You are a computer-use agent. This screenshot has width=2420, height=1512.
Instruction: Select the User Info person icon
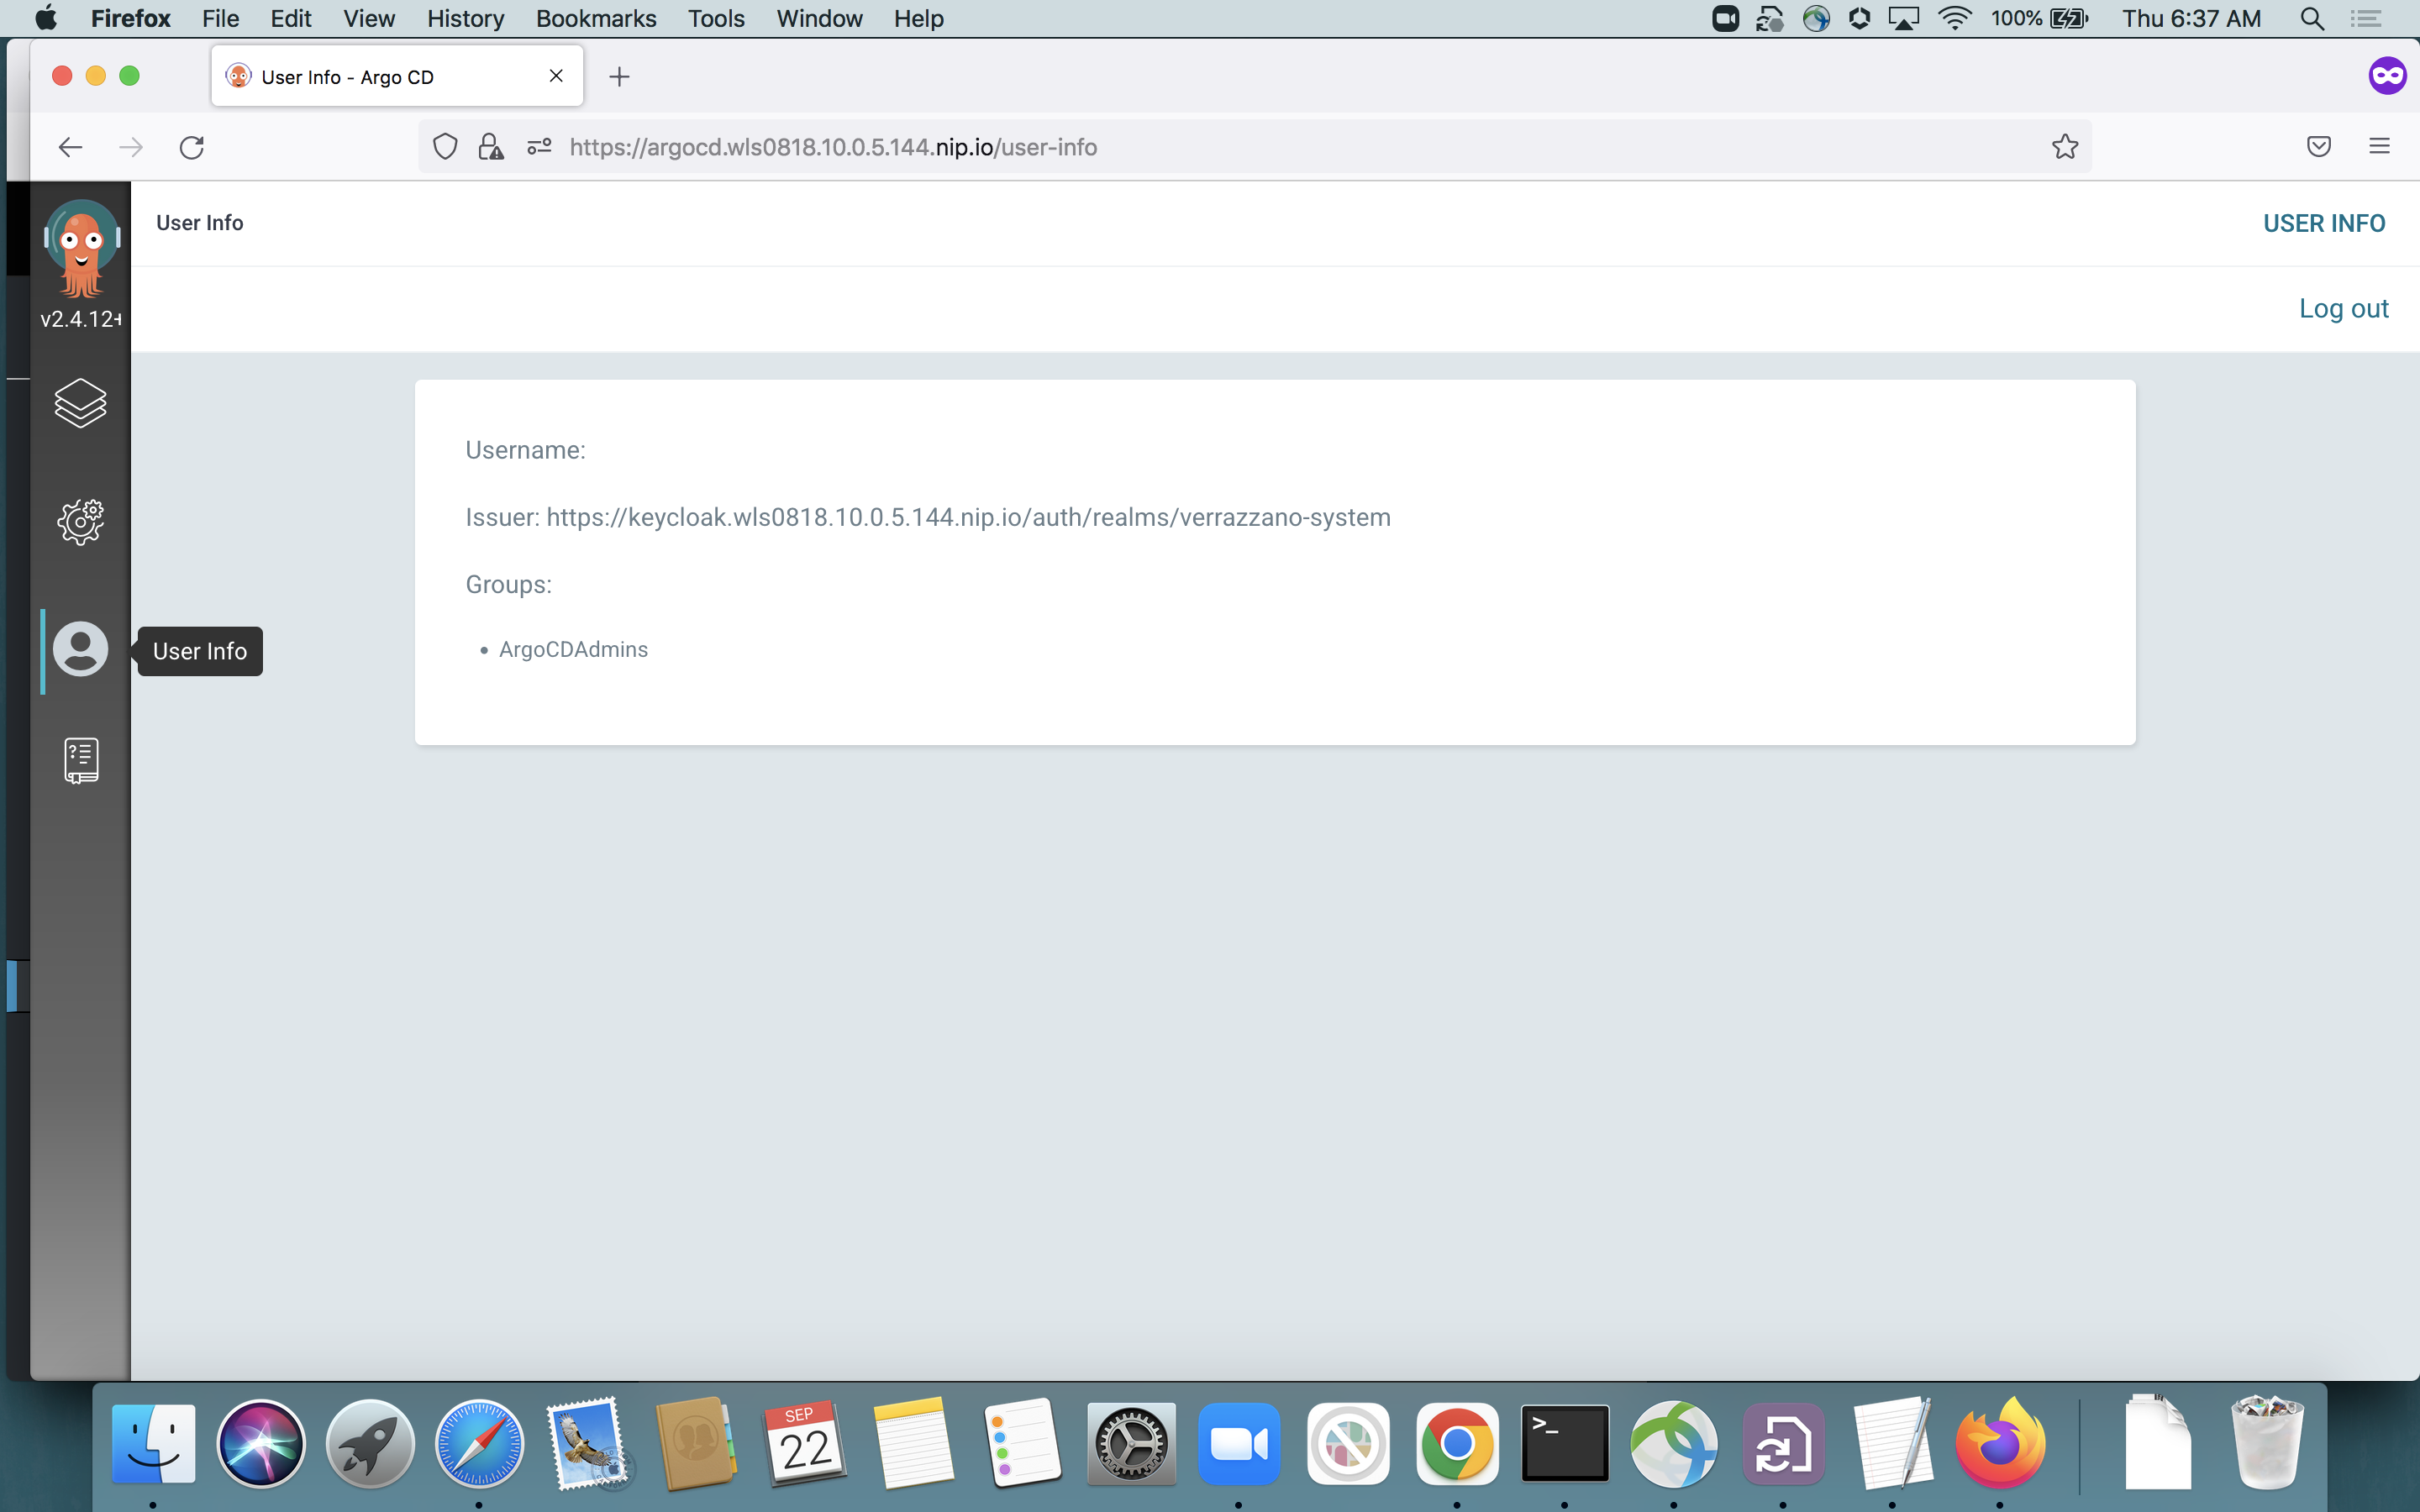pos(79,649)
